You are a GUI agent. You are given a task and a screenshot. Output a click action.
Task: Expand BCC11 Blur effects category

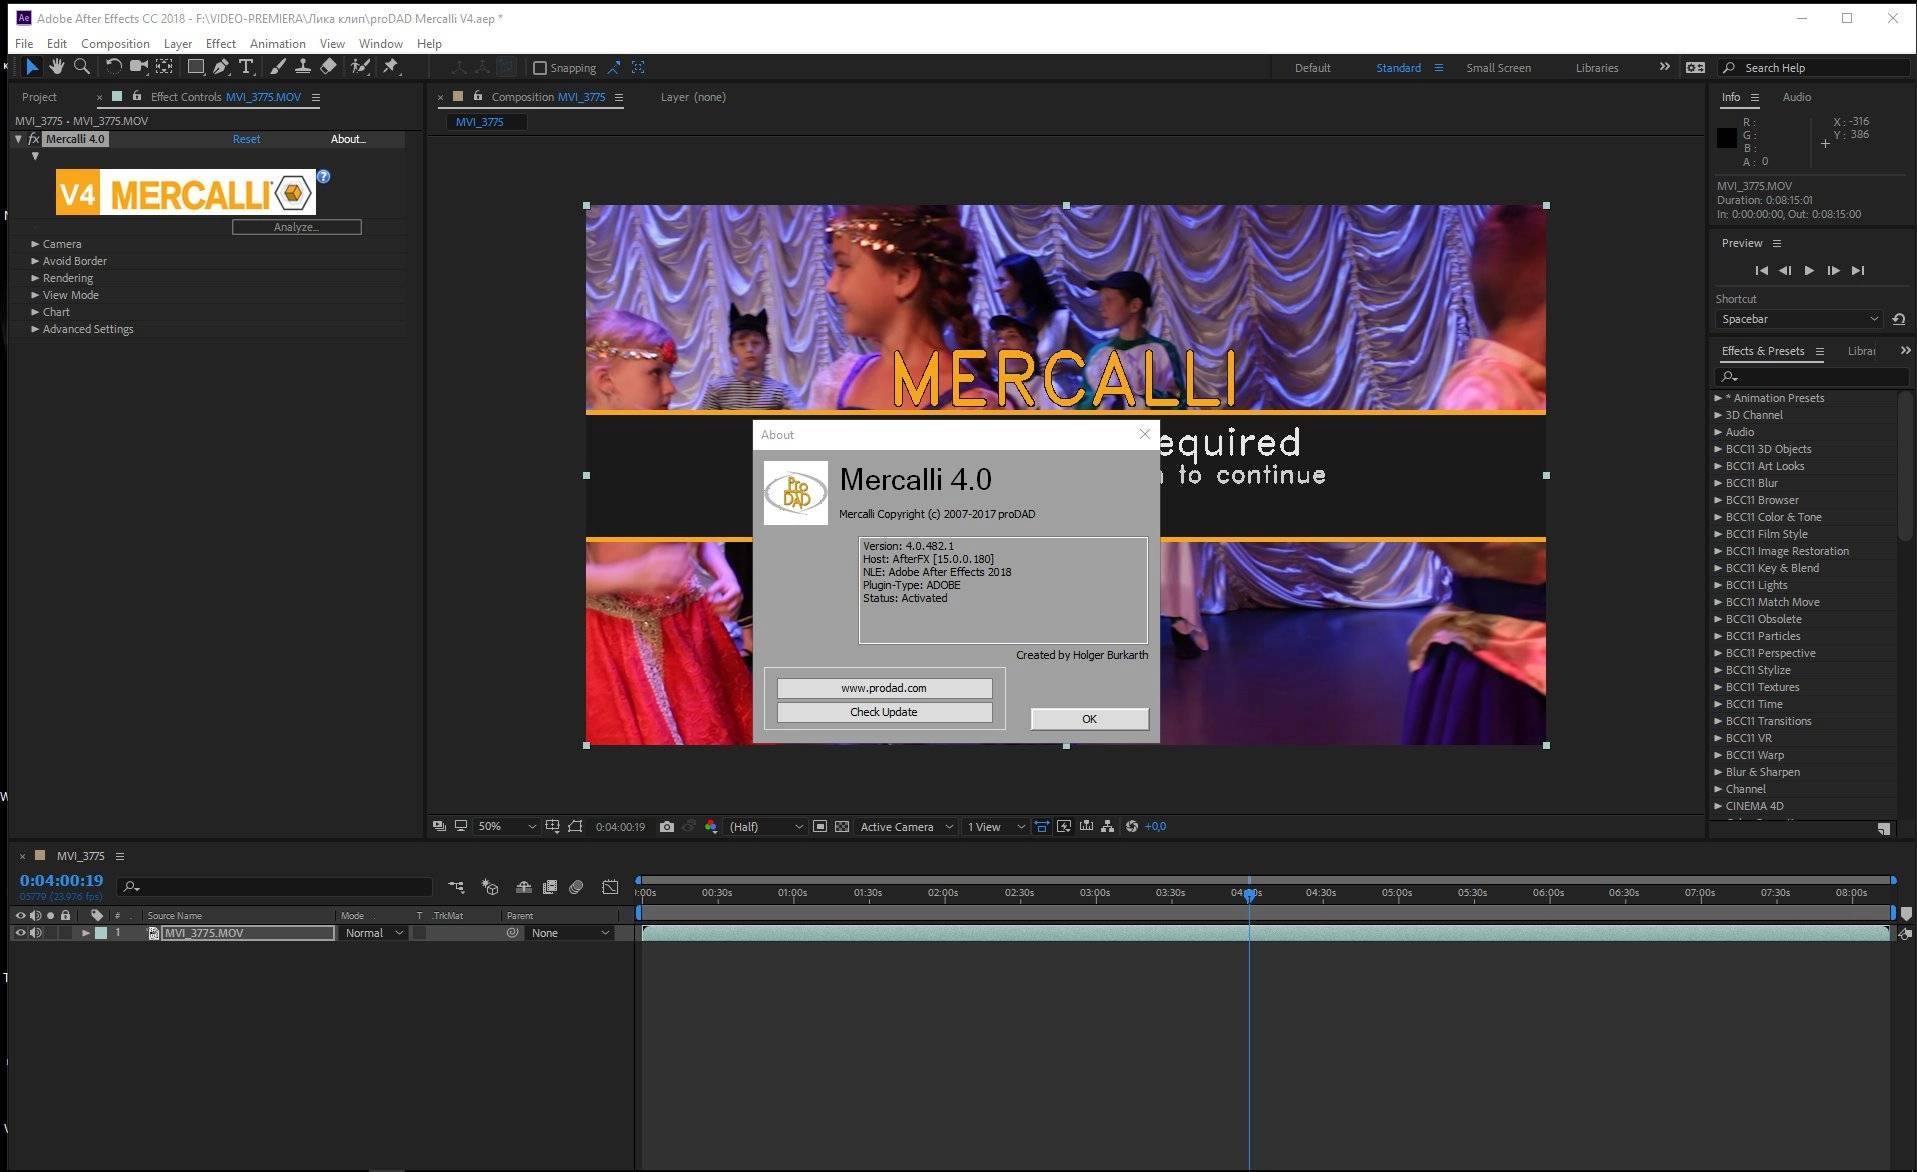click(x=1718, y=483)
